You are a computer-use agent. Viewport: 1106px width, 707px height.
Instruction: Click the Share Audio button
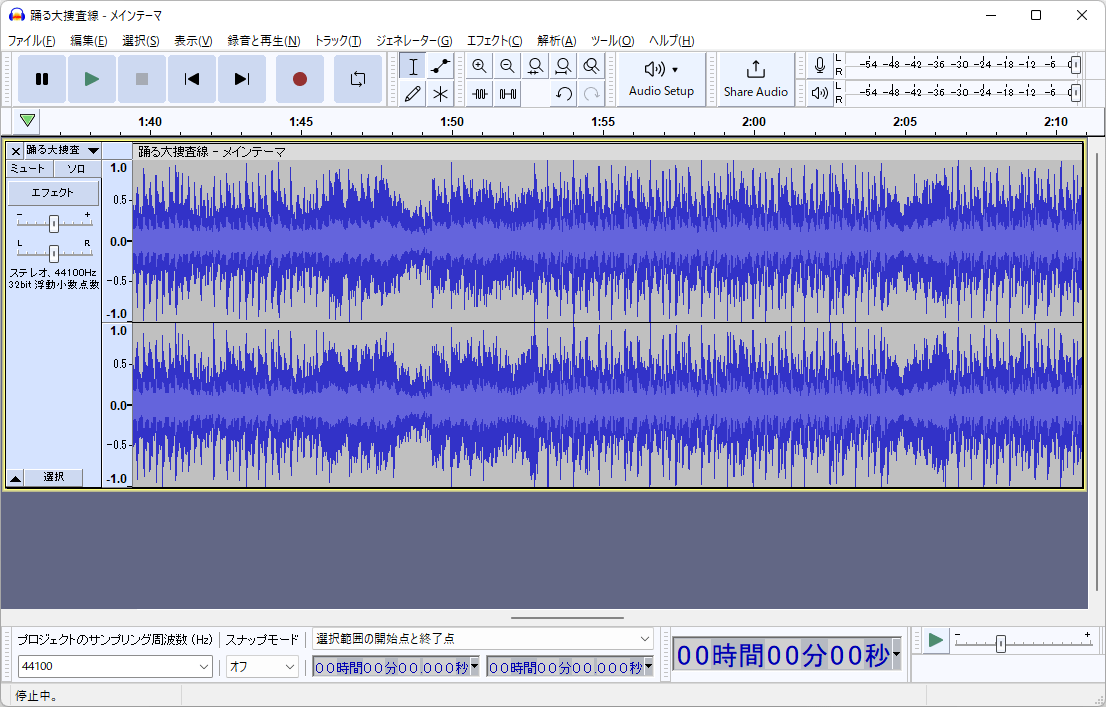click(x=755, y=79)
